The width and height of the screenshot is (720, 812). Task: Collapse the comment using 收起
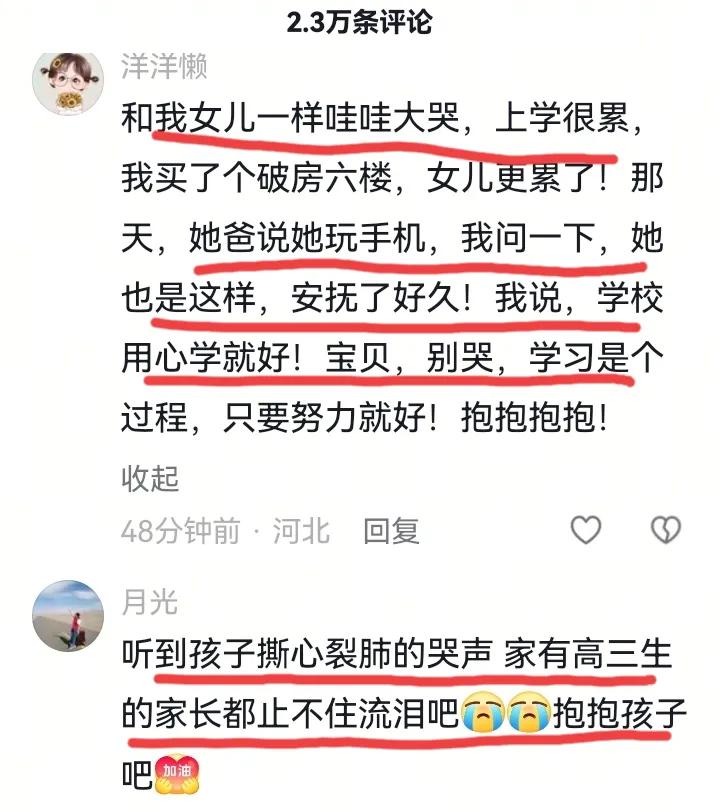[x=150, y=478]
